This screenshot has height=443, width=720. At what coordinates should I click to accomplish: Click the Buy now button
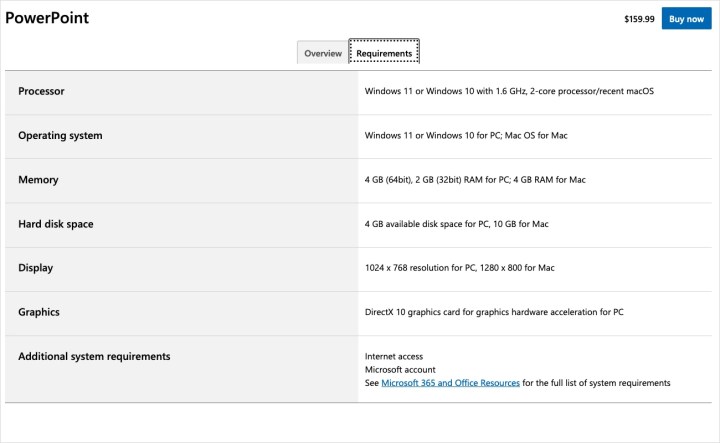[686, 18]
